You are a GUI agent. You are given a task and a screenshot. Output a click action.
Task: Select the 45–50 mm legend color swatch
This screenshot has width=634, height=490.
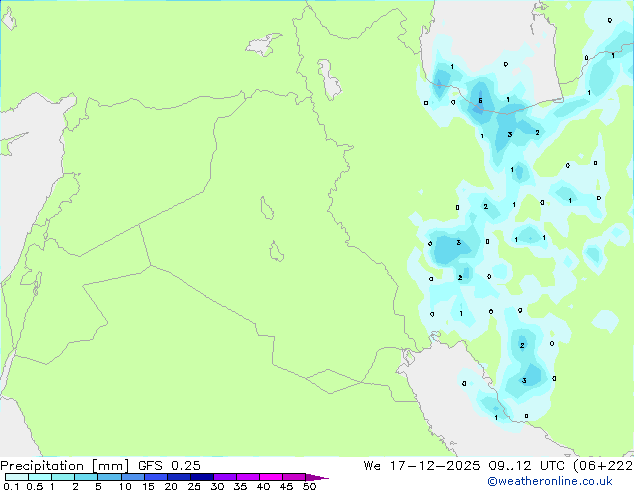(x=294, y=477)
